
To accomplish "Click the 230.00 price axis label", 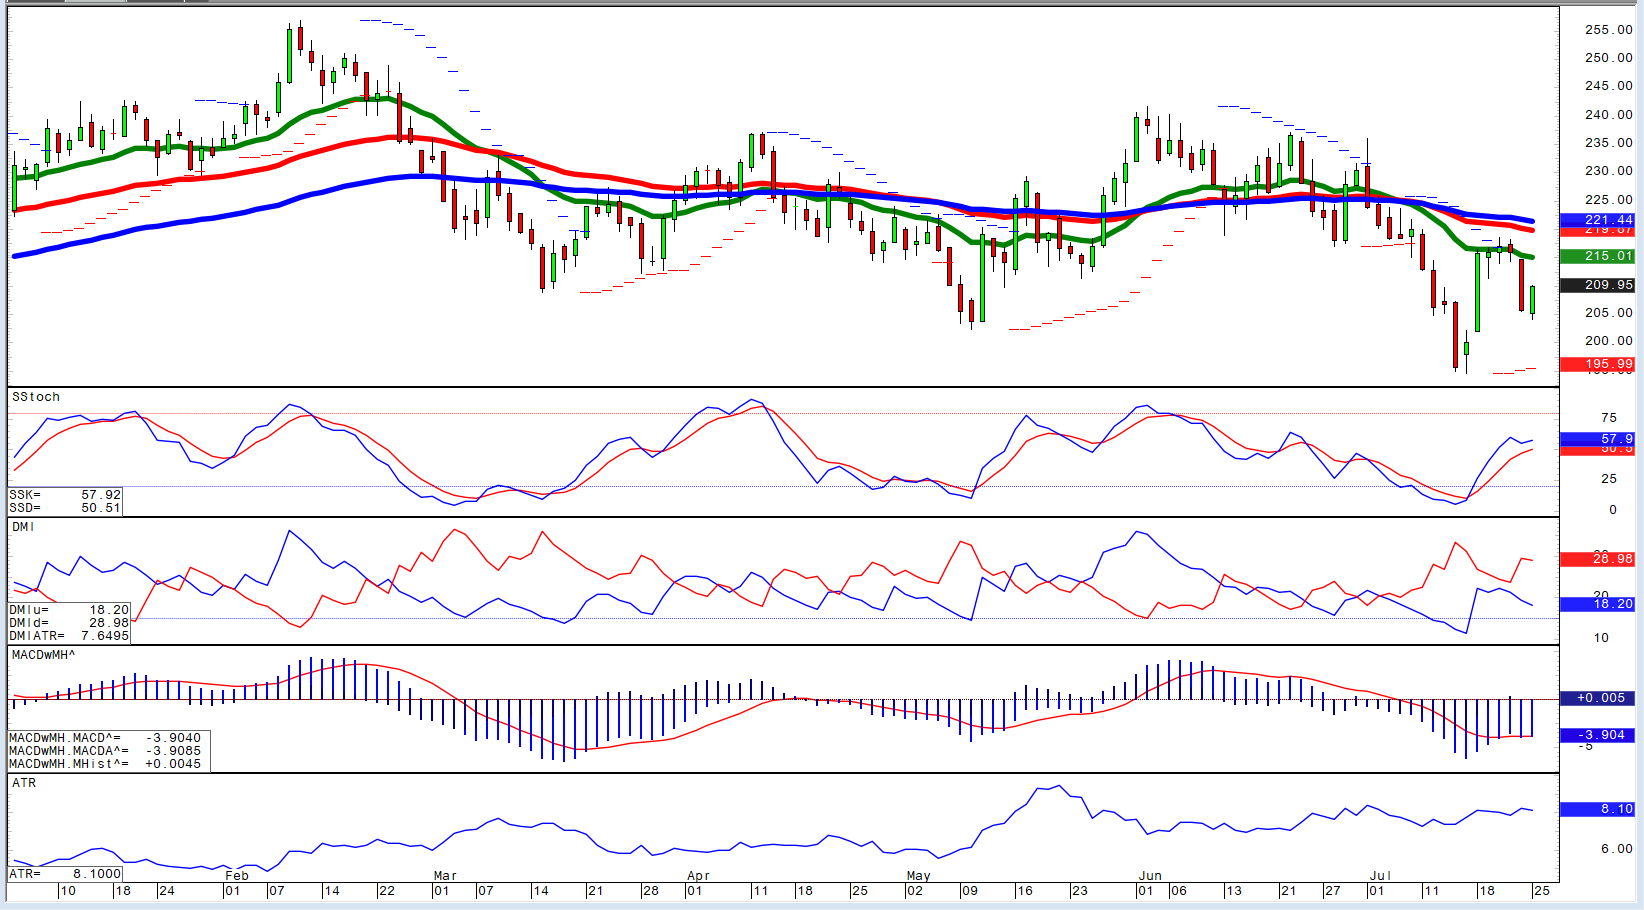I will point(1609,171).
